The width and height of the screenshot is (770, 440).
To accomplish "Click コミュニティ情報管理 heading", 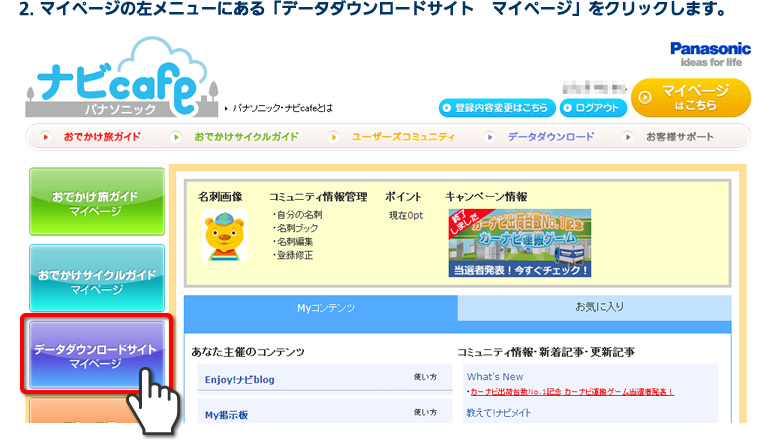I will point(318,197).
